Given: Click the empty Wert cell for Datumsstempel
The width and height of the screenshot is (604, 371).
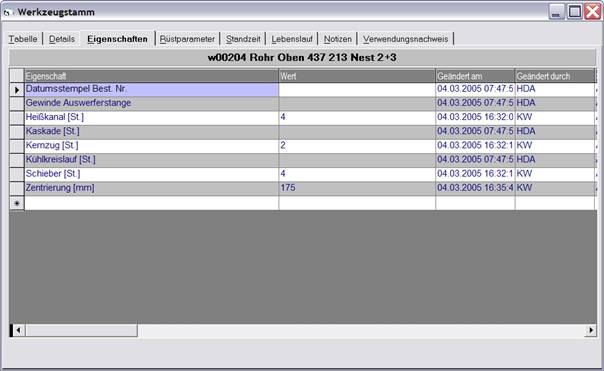Looking at the screenshot, I should [x=357, y=89].
